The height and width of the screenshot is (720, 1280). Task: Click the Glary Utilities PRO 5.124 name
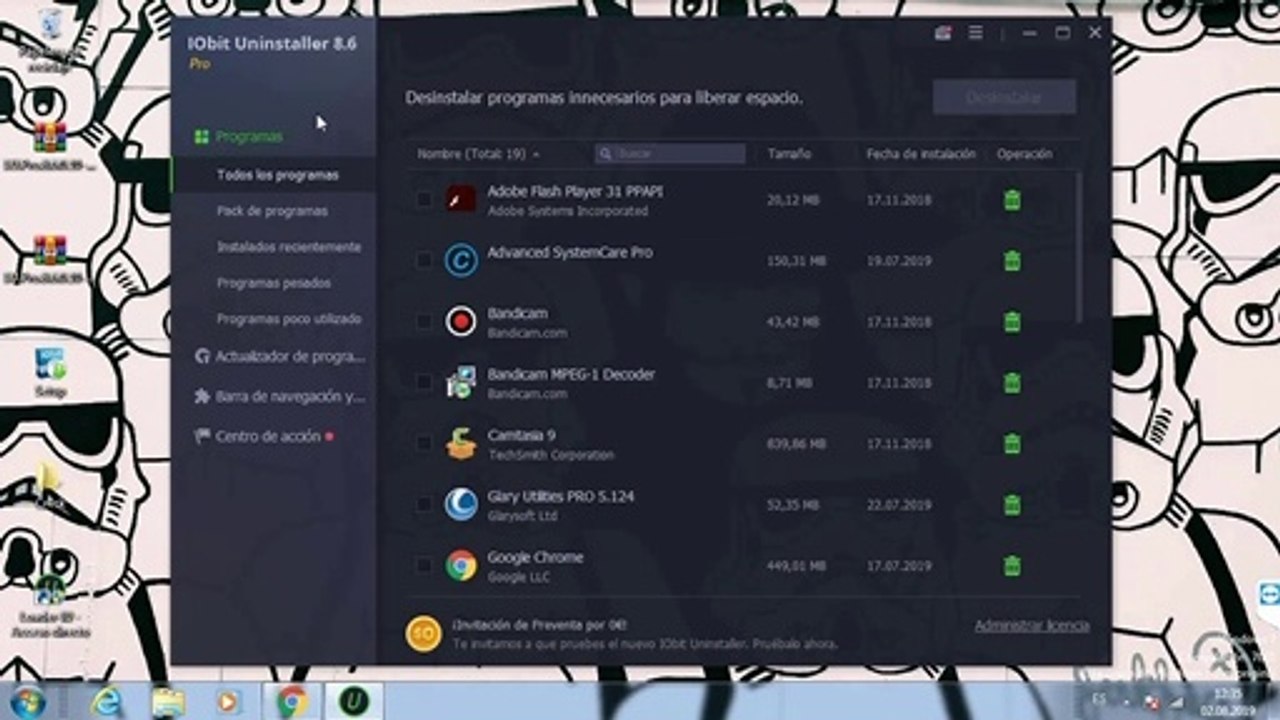coord(561,496)
